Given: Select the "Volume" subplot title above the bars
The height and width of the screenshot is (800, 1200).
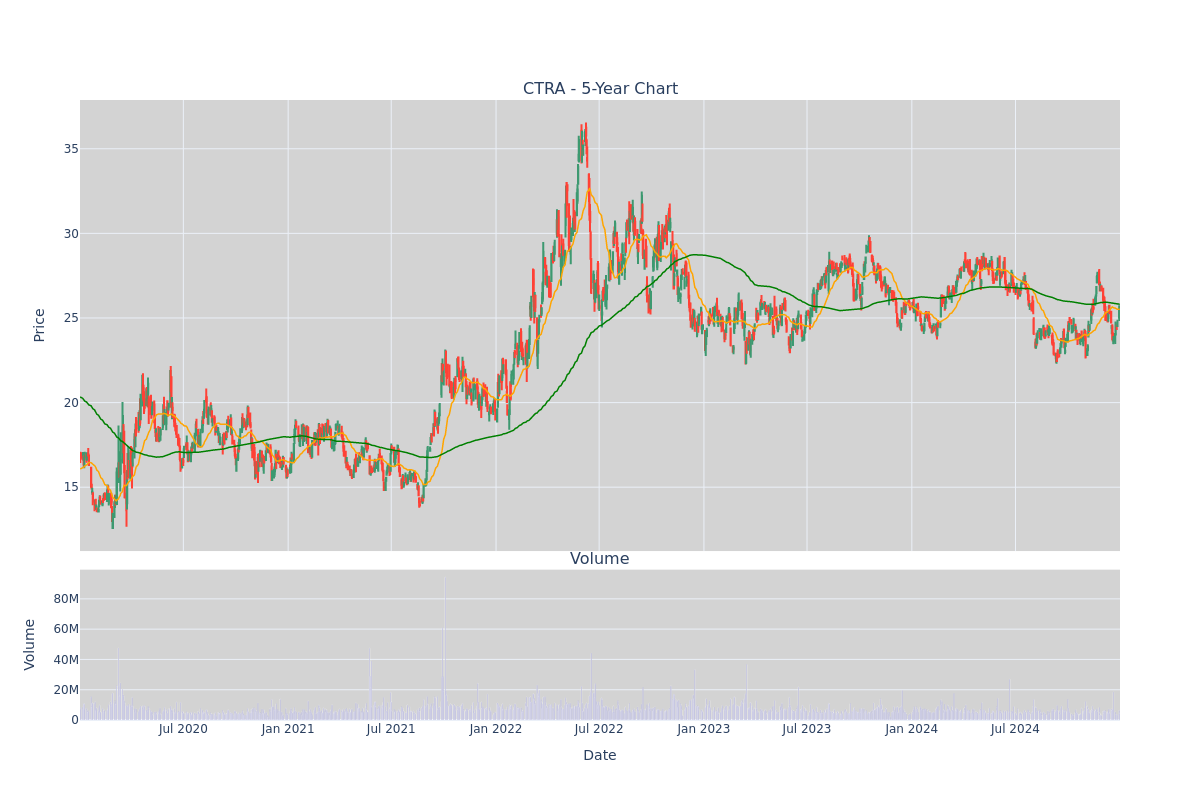Looking at the screenshot, I should 600,559.
